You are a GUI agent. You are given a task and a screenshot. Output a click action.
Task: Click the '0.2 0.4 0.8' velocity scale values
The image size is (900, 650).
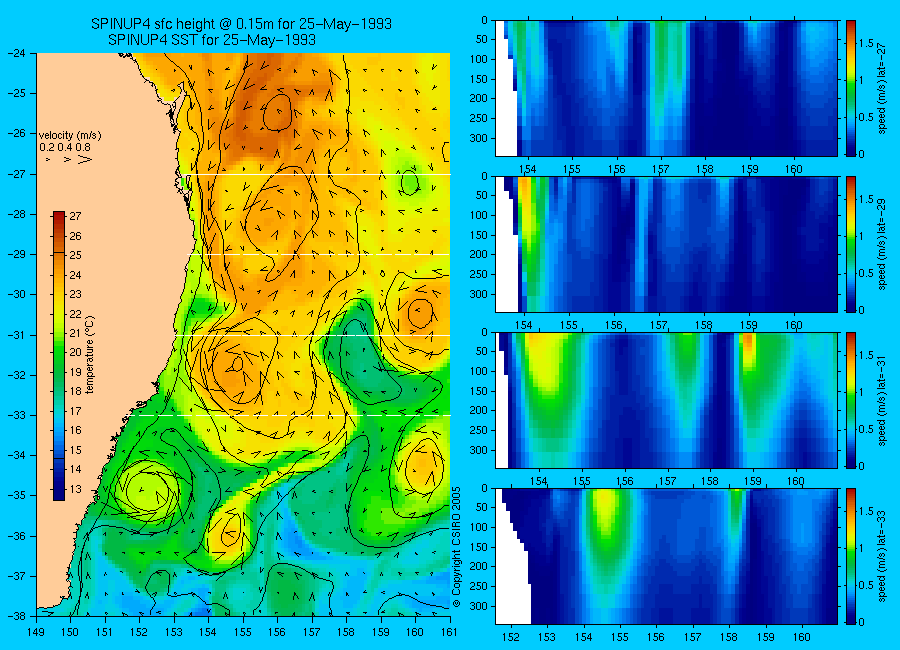(65, 148)
